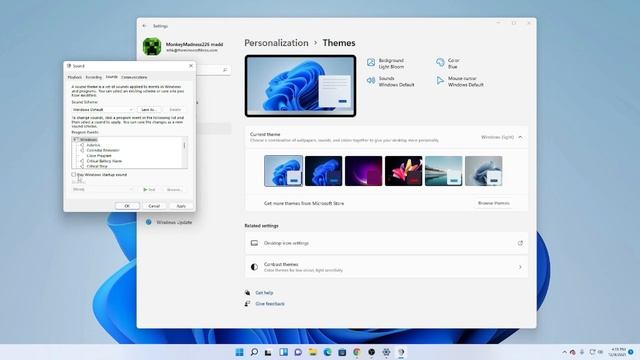Open the Sounds file dropdown showing (None)
This screenshot has width=640, height=360.
pyautogui.click(x=102, y=189)
